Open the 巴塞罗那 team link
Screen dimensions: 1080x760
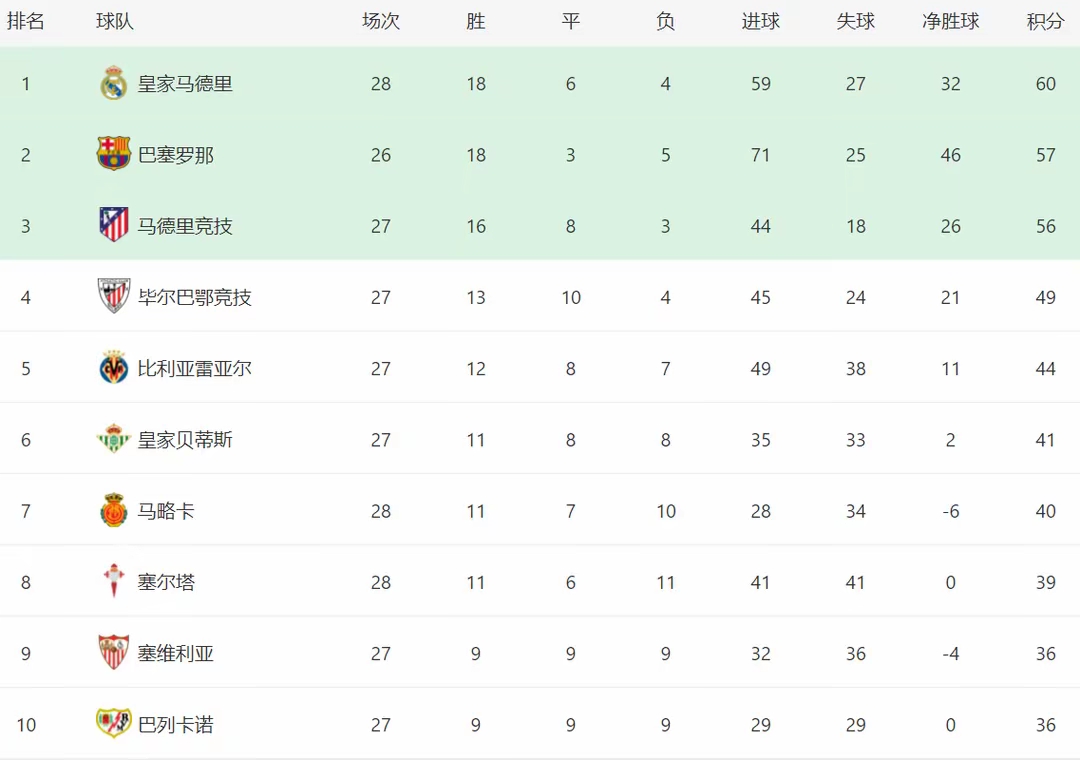176,155
